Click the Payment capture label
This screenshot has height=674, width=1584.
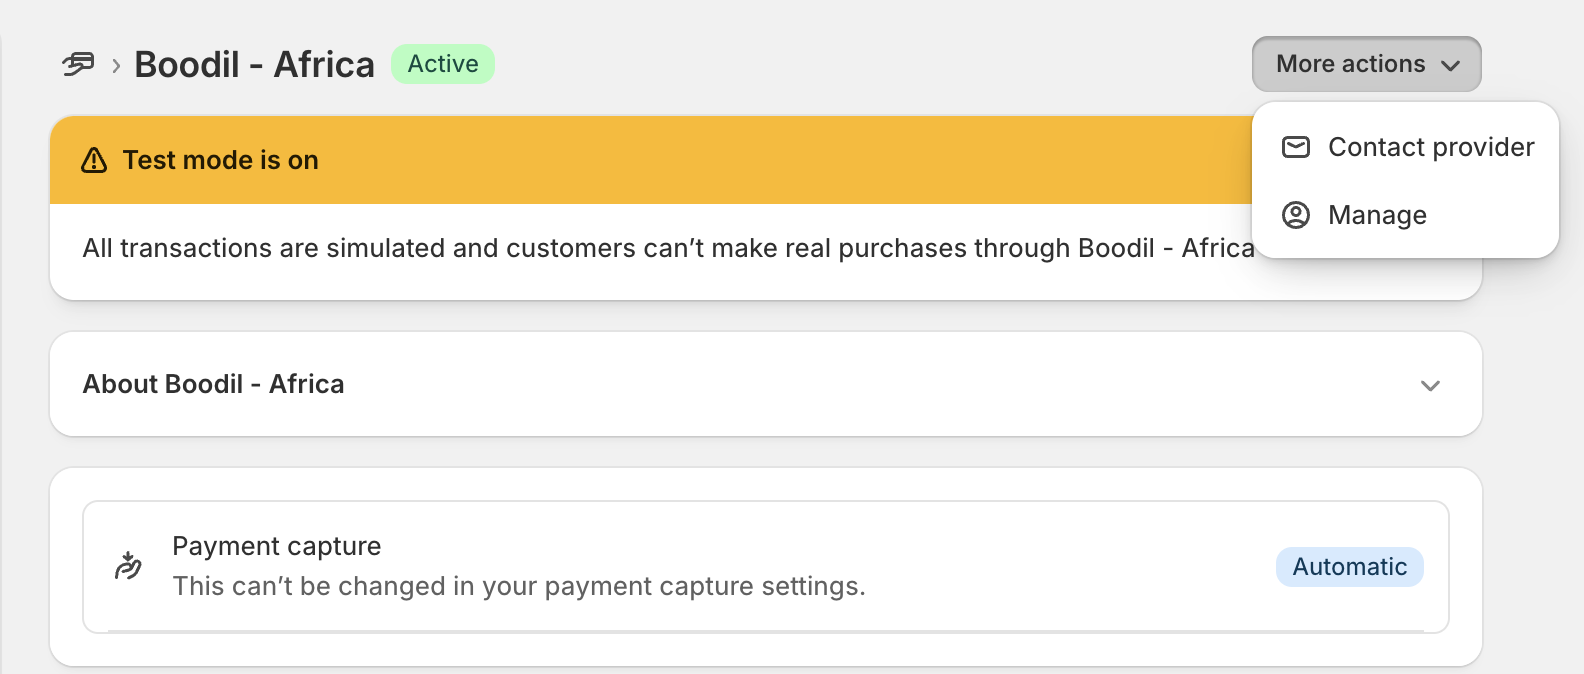276,546
